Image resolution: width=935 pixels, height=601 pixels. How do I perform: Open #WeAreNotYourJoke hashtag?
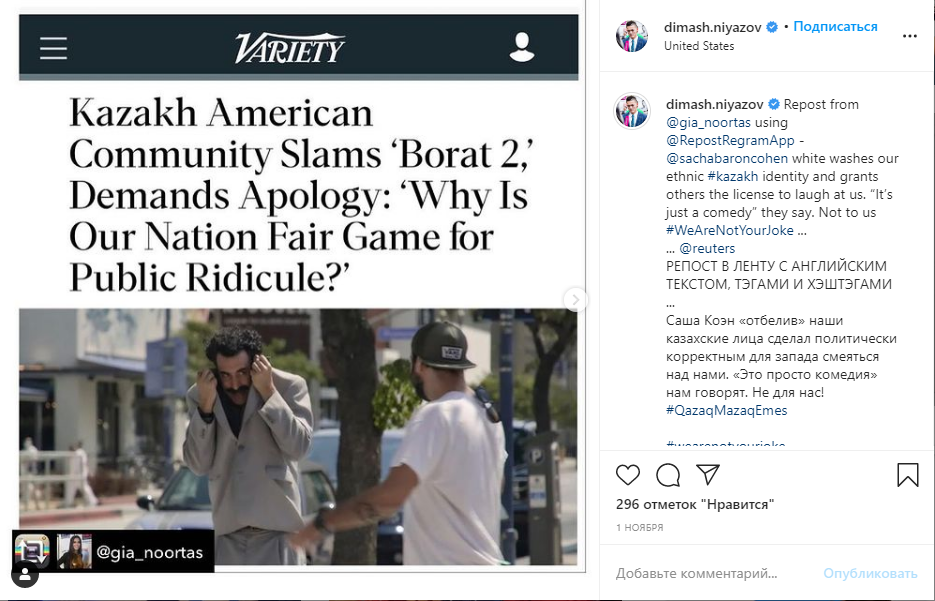(730, 230)
